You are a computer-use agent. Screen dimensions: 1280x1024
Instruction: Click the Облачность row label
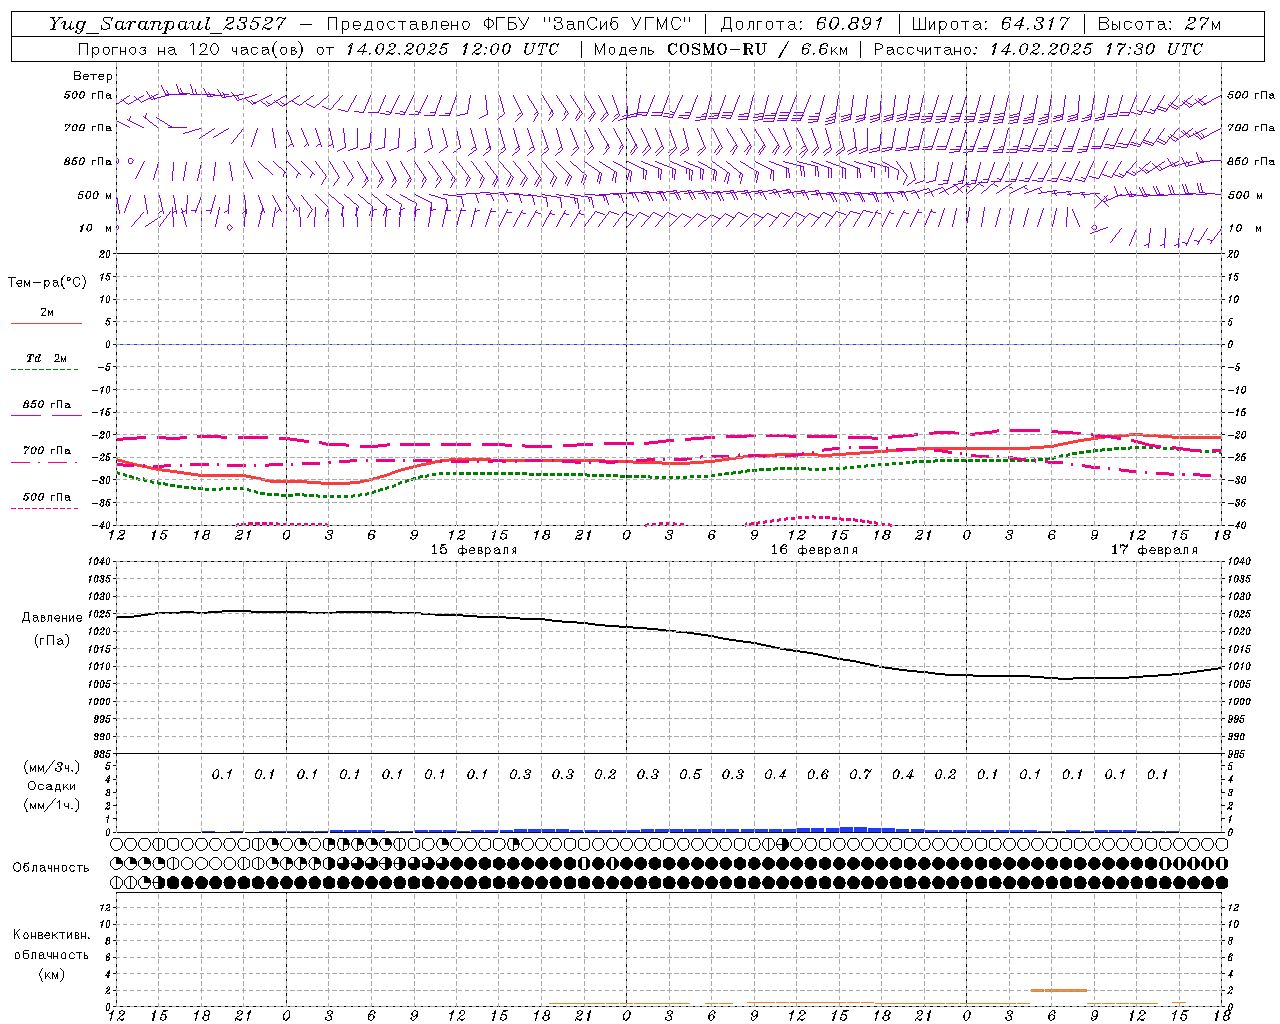[51, 868]
